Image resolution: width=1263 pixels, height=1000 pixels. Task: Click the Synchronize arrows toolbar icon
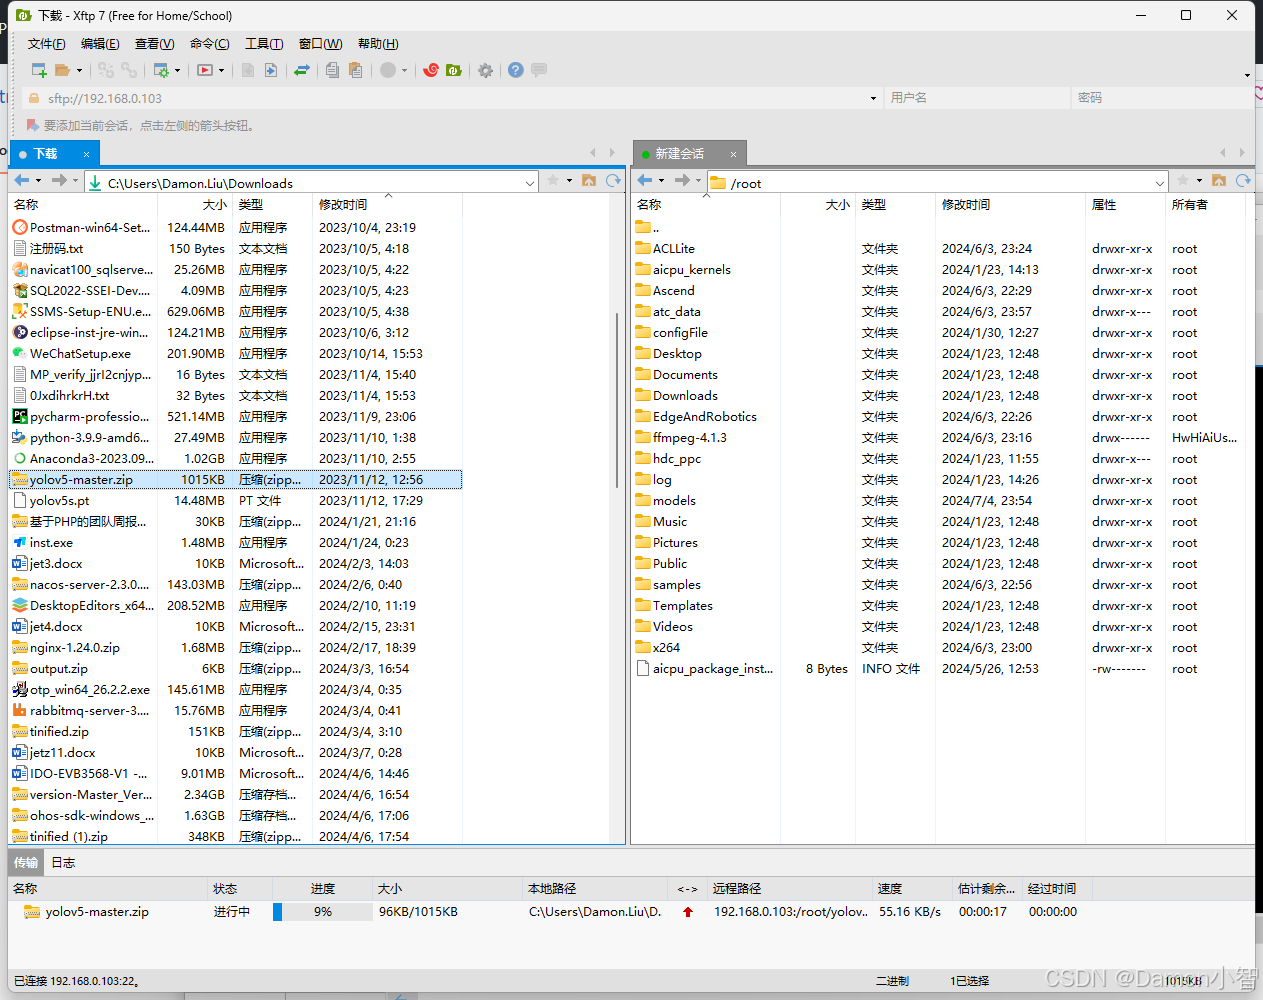tap(301, 70)
